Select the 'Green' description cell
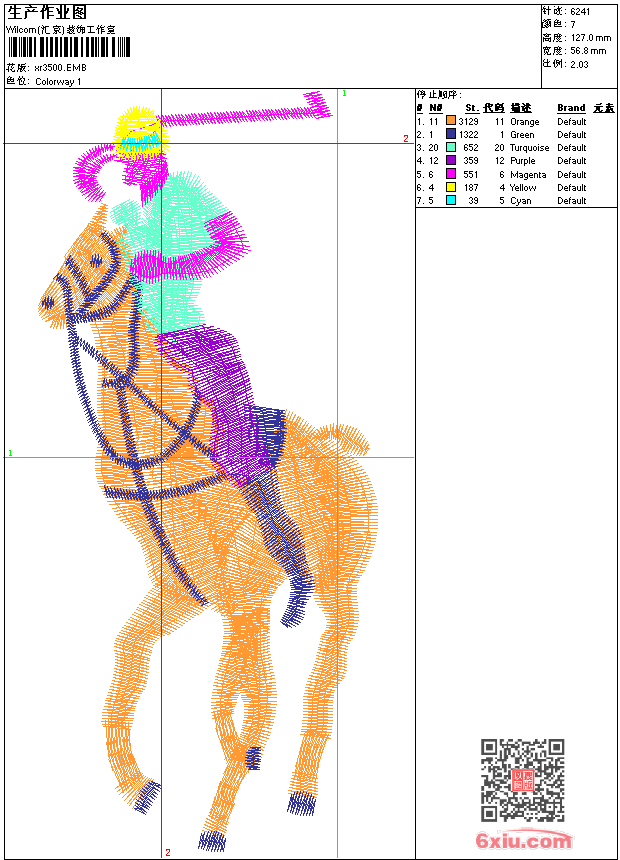 (522, 135)
